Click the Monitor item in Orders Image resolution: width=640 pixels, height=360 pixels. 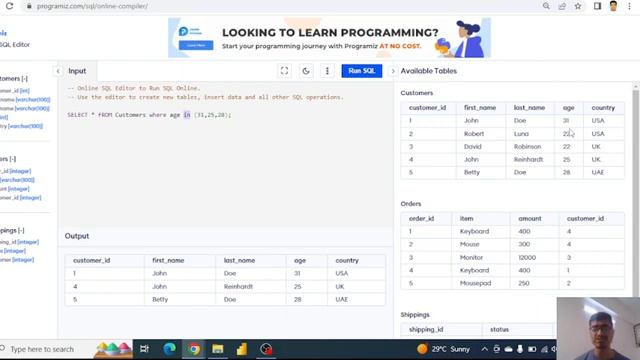coord(471,258)
